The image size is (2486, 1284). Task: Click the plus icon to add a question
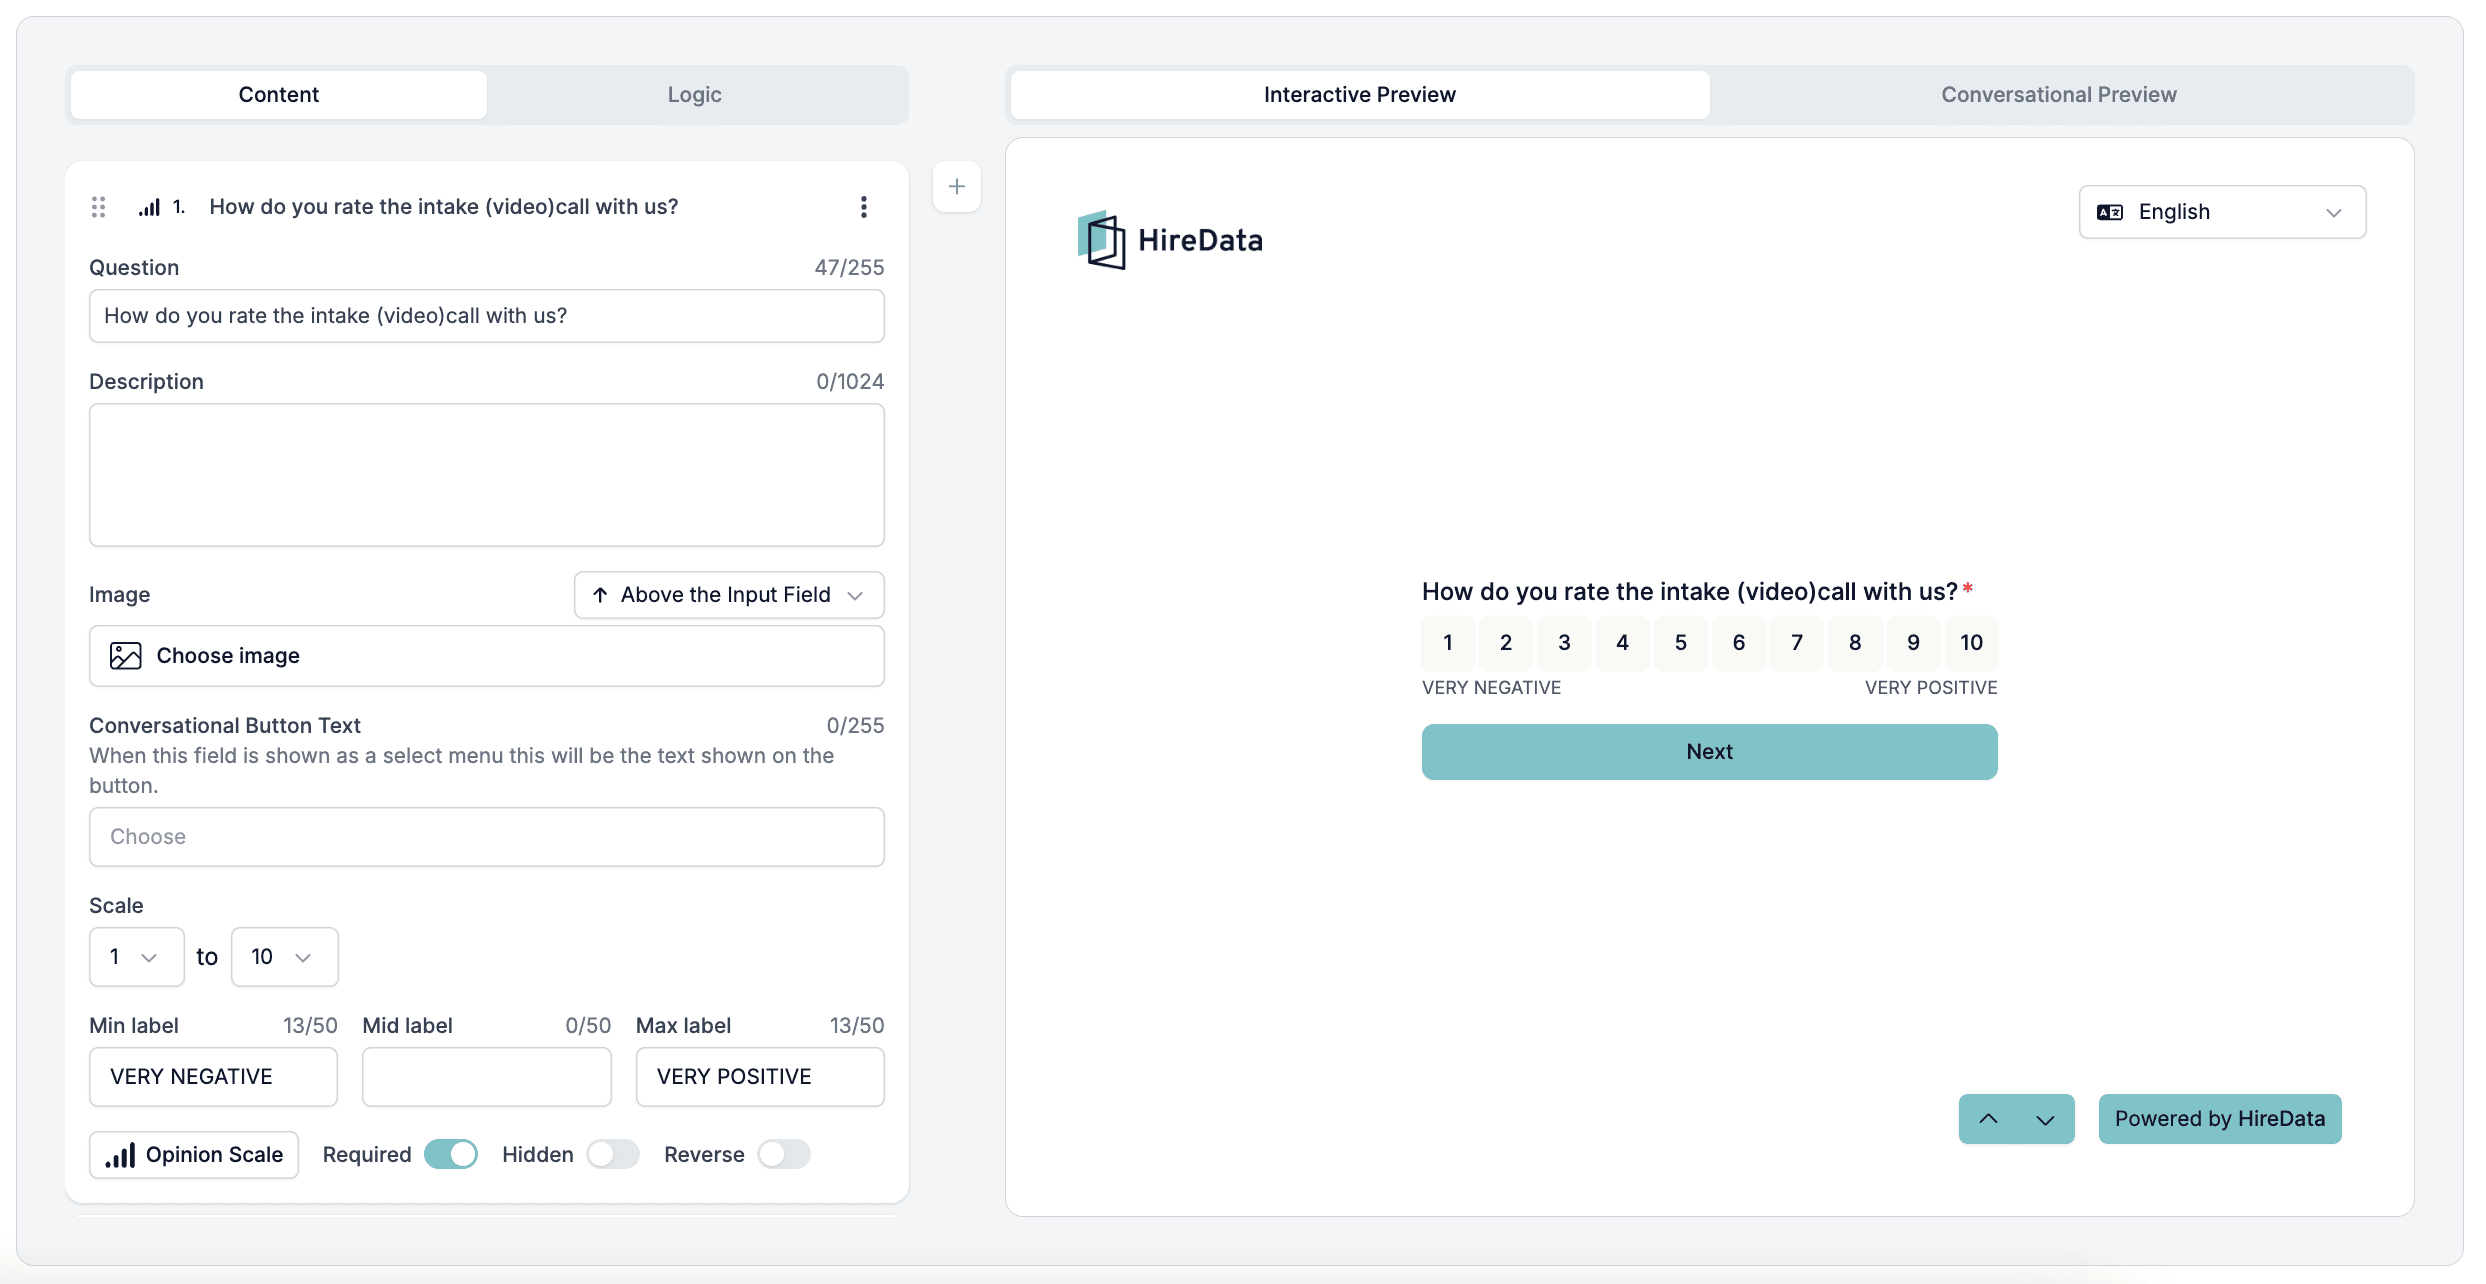957,187
